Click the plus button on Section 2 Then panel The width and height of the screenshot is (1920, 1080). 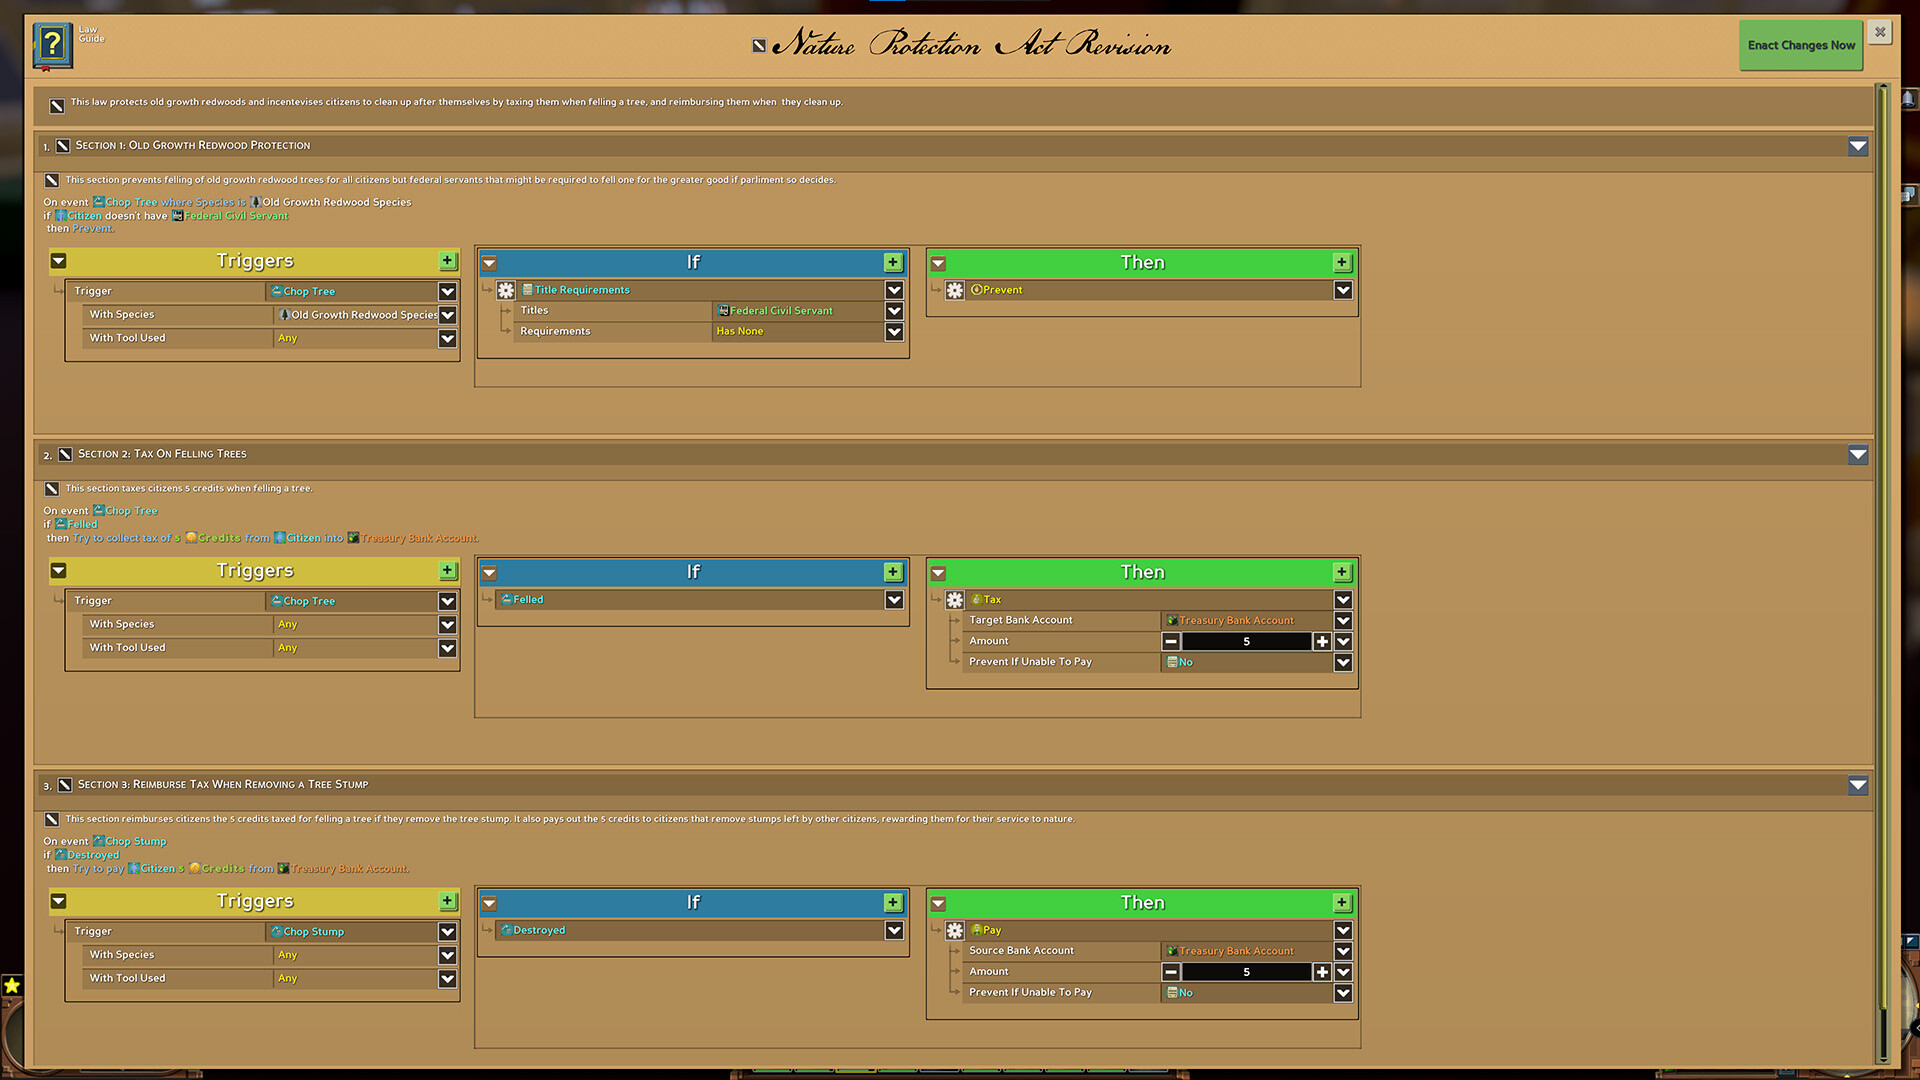click(x=1342, y=571)
